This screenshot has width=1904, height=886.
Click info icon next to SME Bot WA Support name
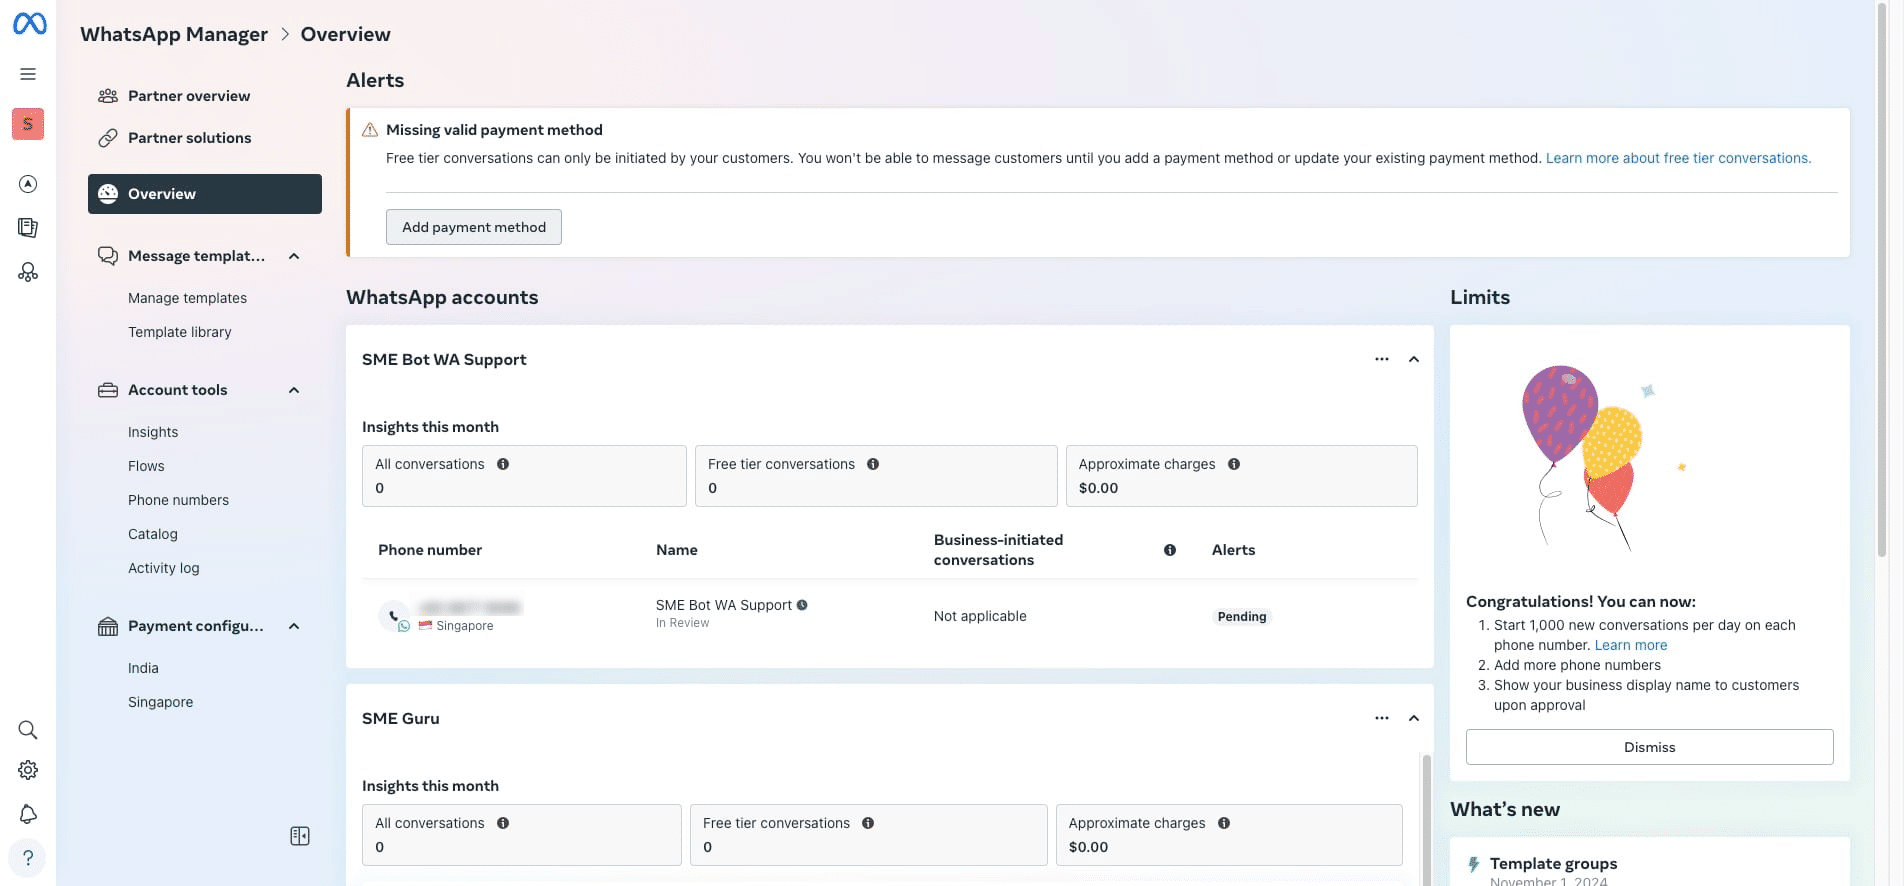(802, 605)
